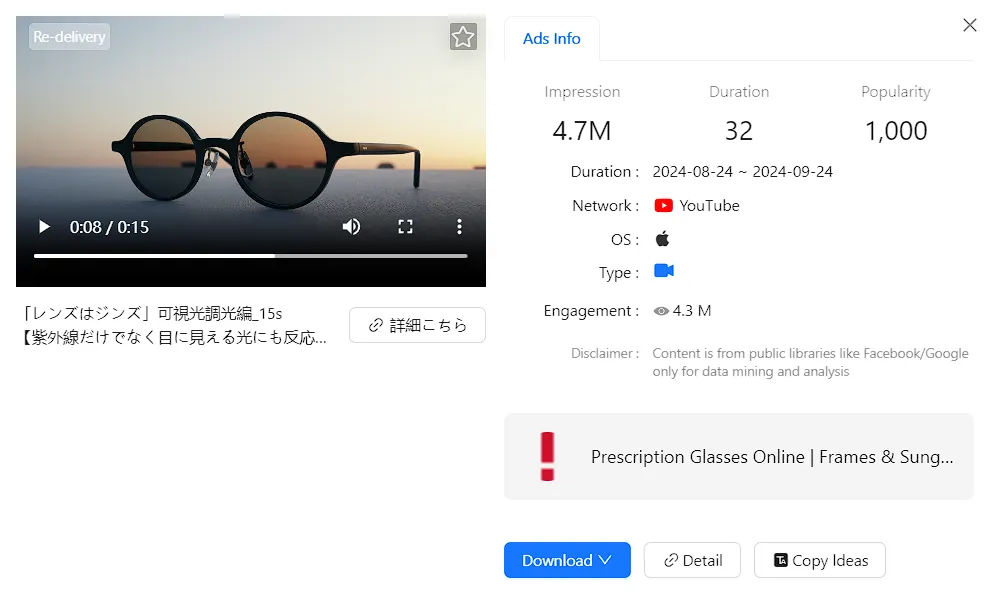Screen dimensions: 991x594
Task: Click the Re-delivery badge
Action: [69, 37]
